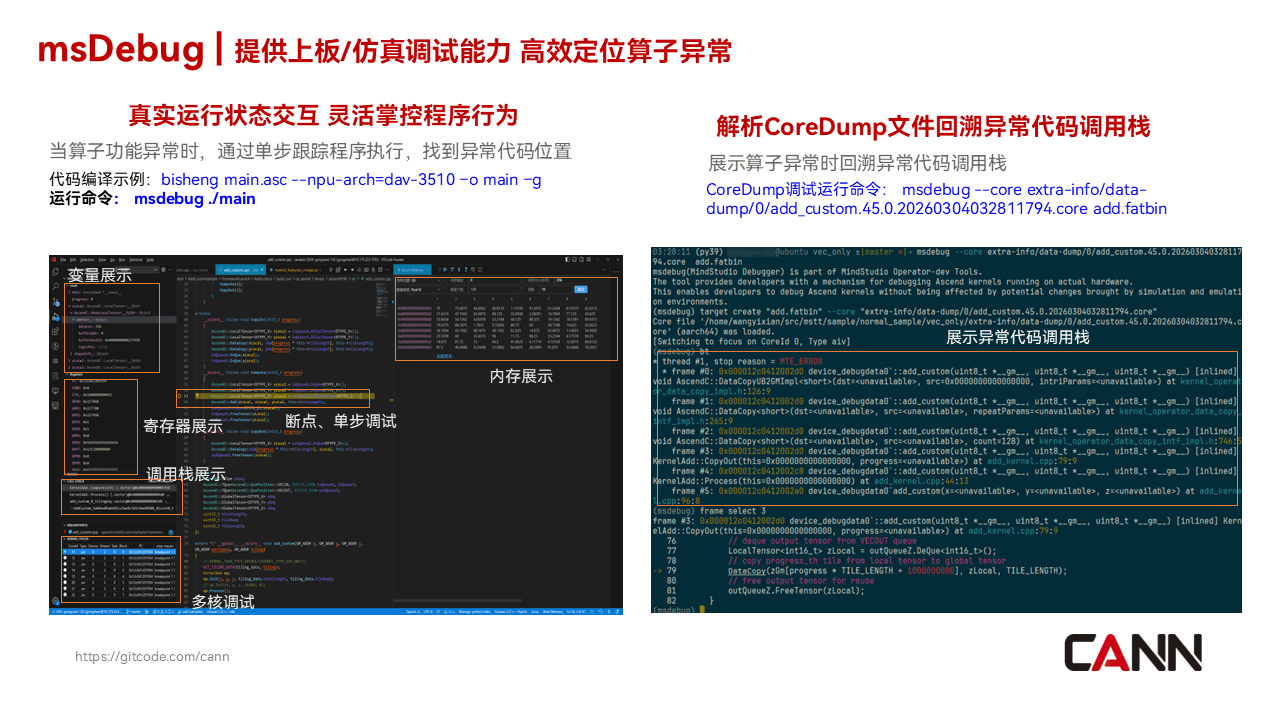This screenshot has width=1280, height=720.
Task: Select CoreId 21 in Kernel Focus
Action: (120, 587)
